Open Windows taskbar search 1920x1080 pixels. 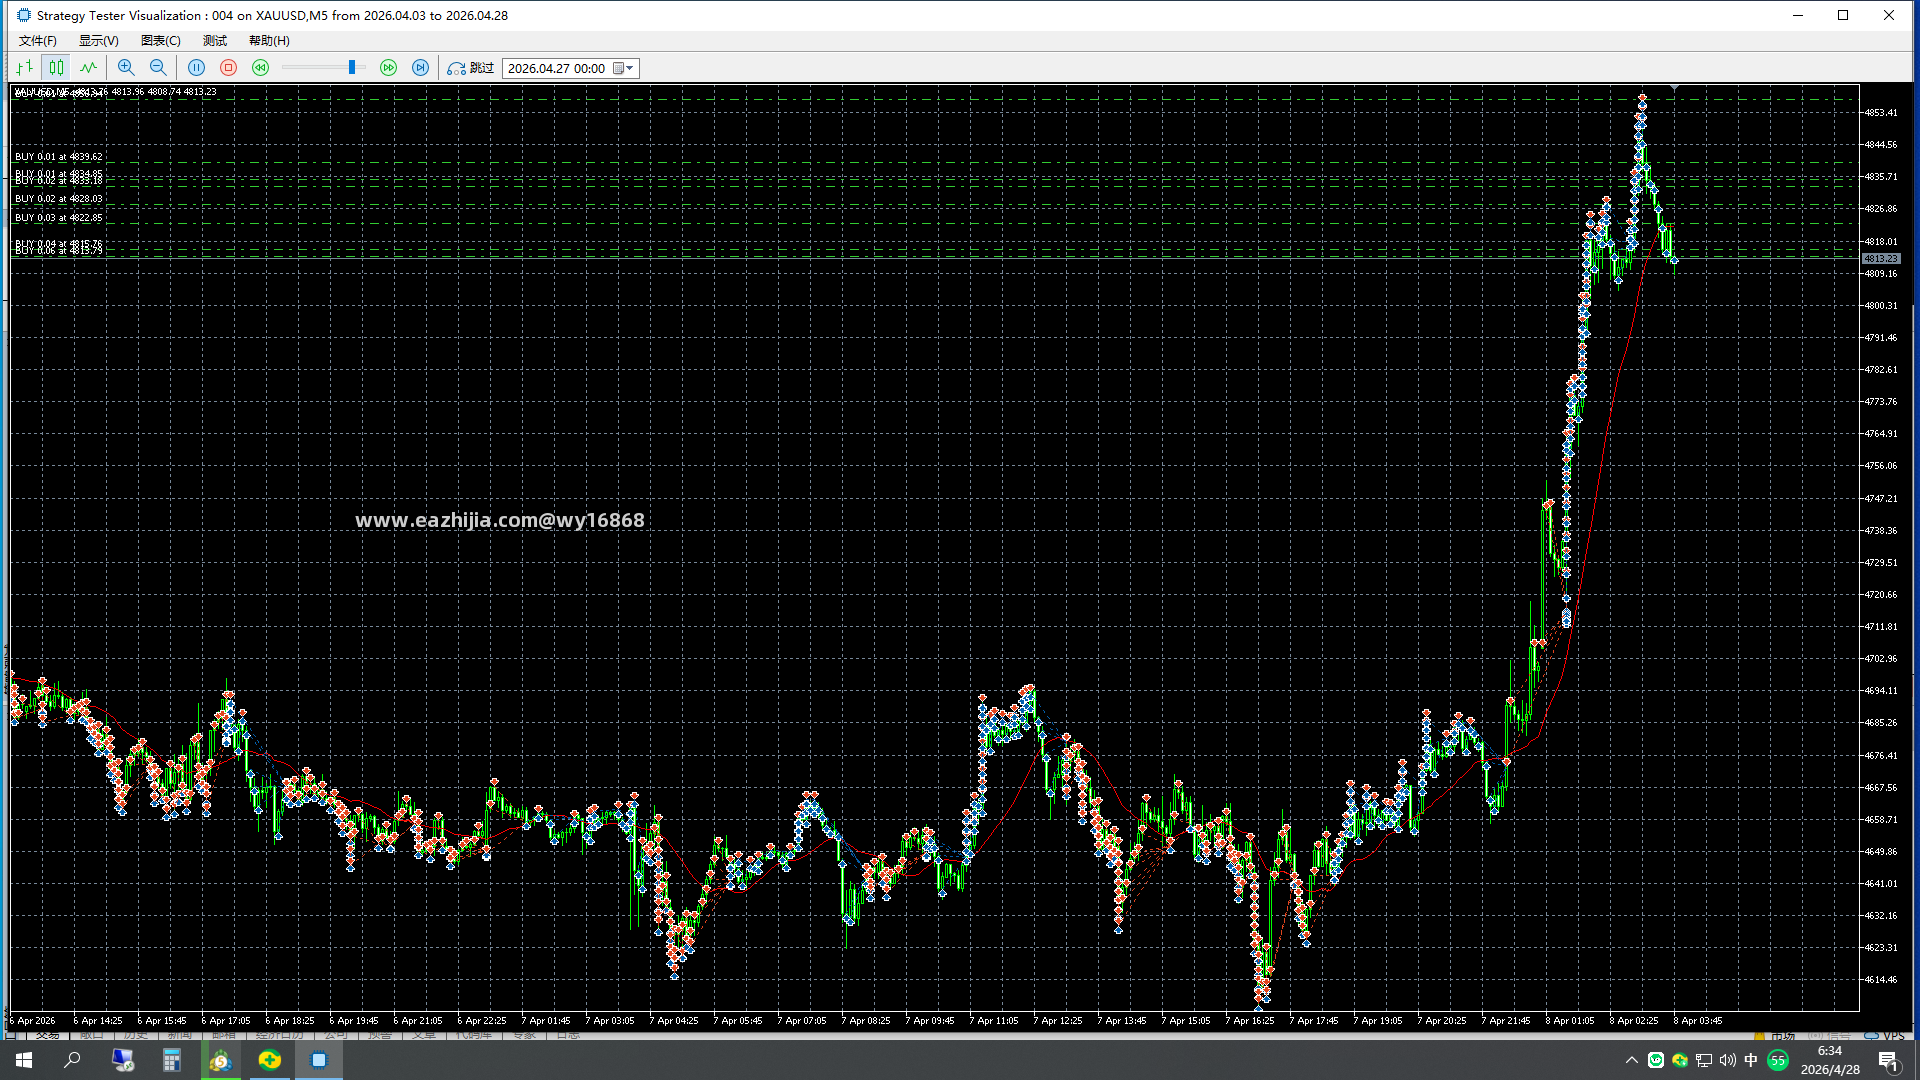click(72, 1060)
